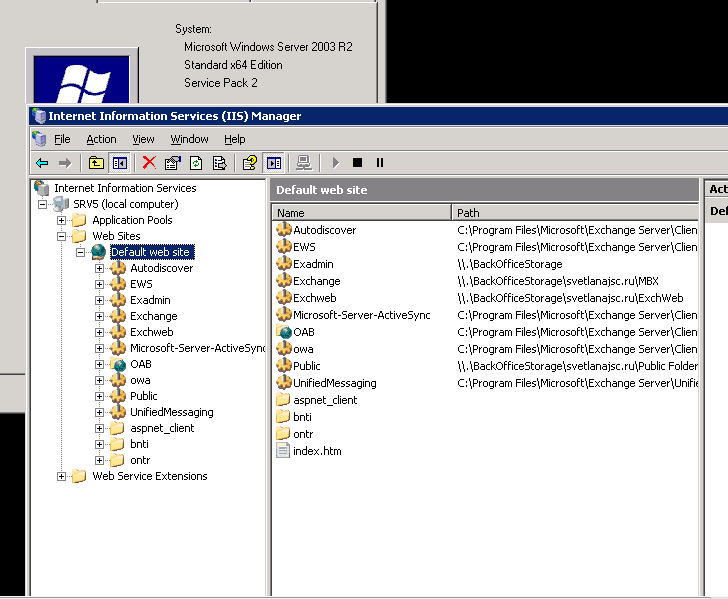728x599 pixels.
Task: Select Web Sites in the tree
Action: click(x=116, y=236)
